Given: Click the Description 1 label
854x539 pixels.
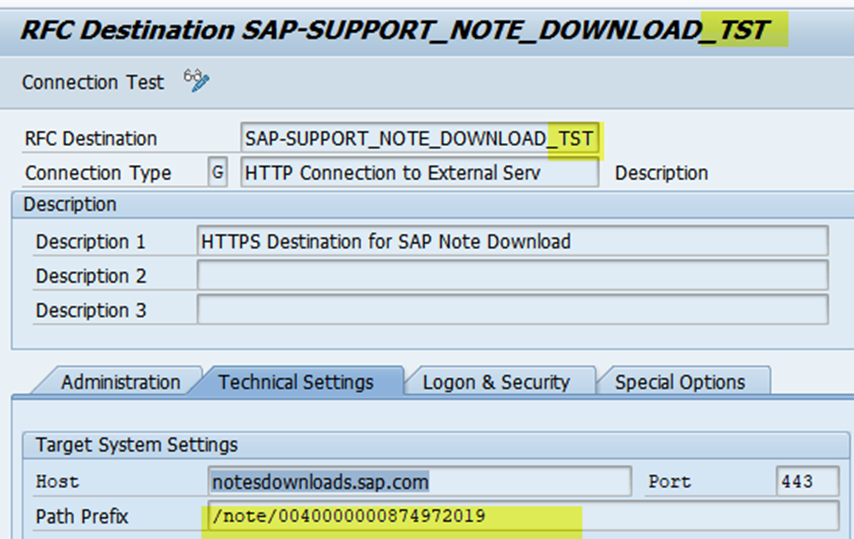Looking at the screenshot, I should [x=90, y=241].
